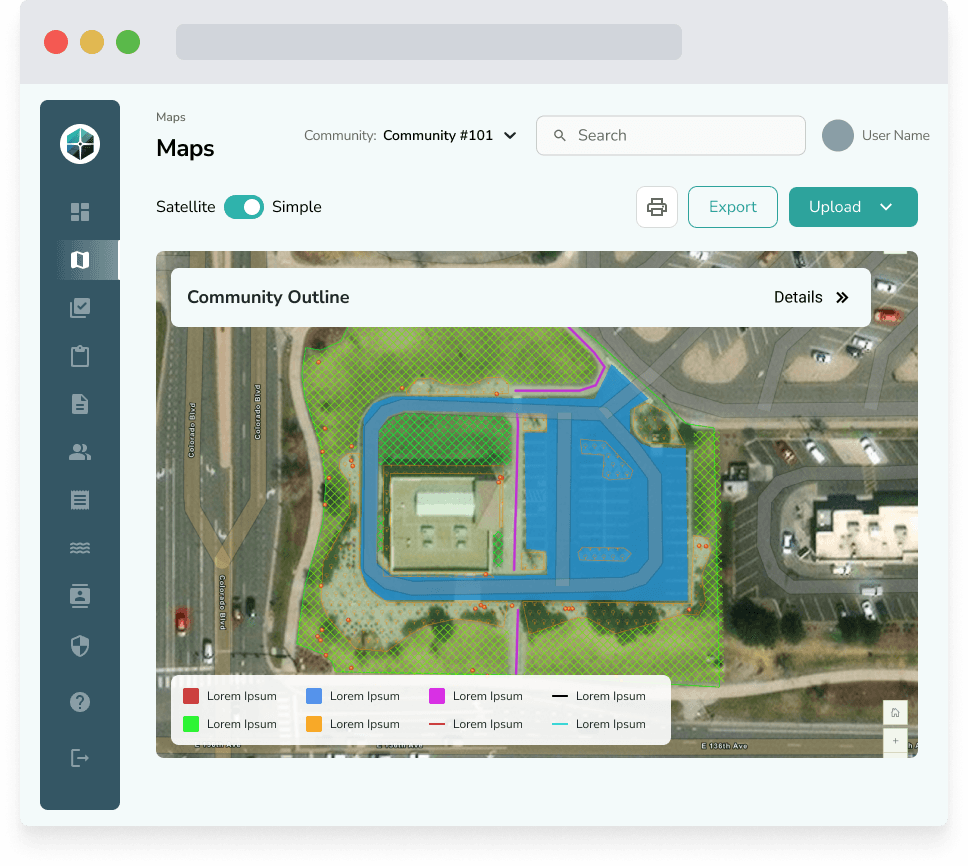Image resolution: width=968 pixels, height=866 pixels.
Task: Open the Community #101 dropdown
Action: pyautogui.click(x=449, y=136)
